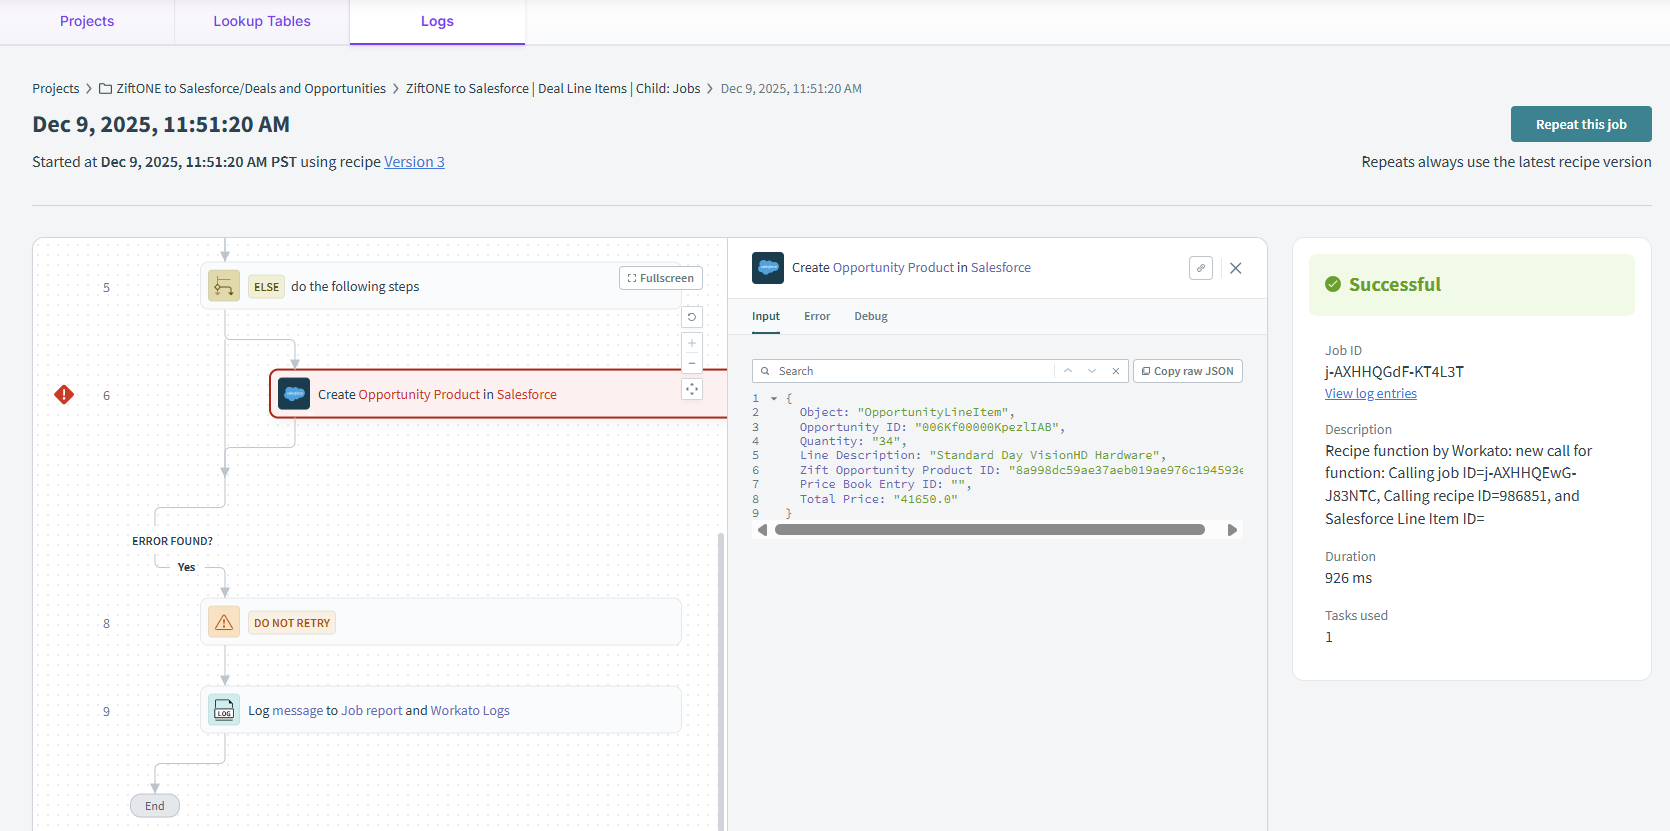
Task: Click the Repeat this job button
Action: point(1580,124)
